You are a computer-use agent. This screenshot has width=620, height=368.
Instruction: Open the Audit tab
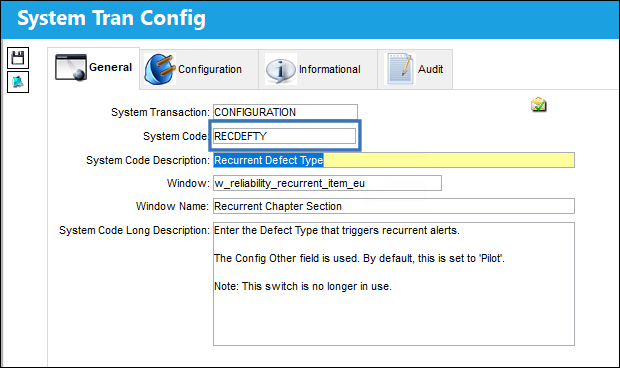click(x=415, y=69)
